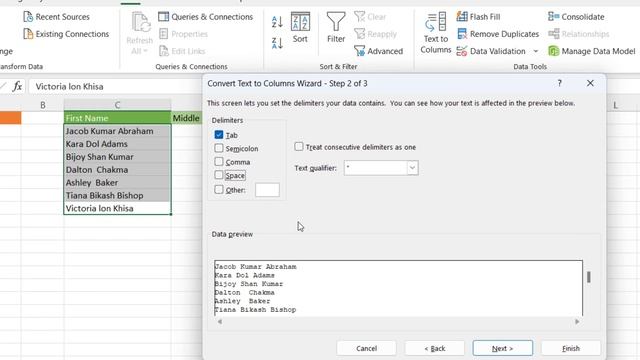Clear the current filter

coord(370,17)
